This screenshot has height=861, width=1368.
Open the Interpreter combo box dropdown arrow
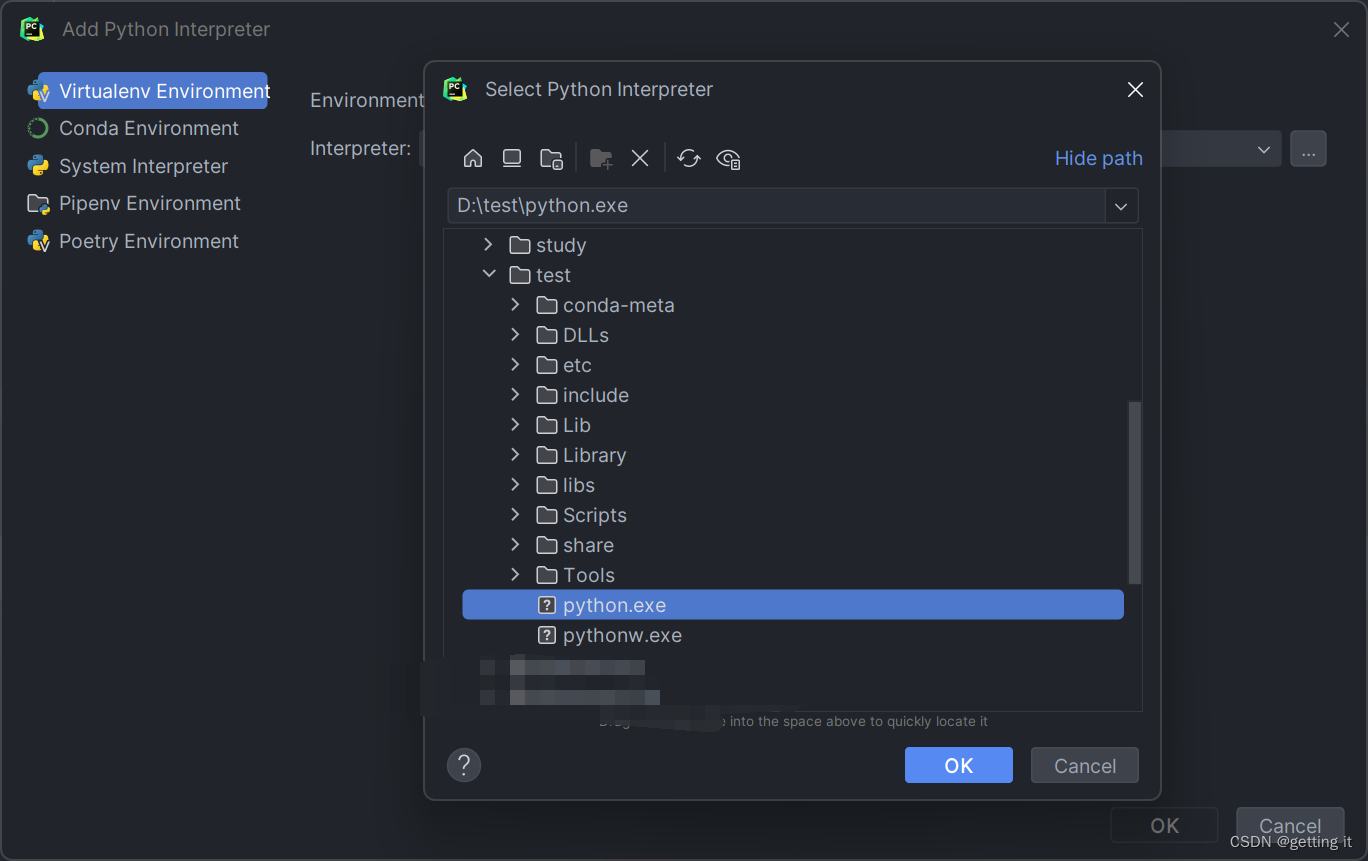click(x=1264, y=149)
